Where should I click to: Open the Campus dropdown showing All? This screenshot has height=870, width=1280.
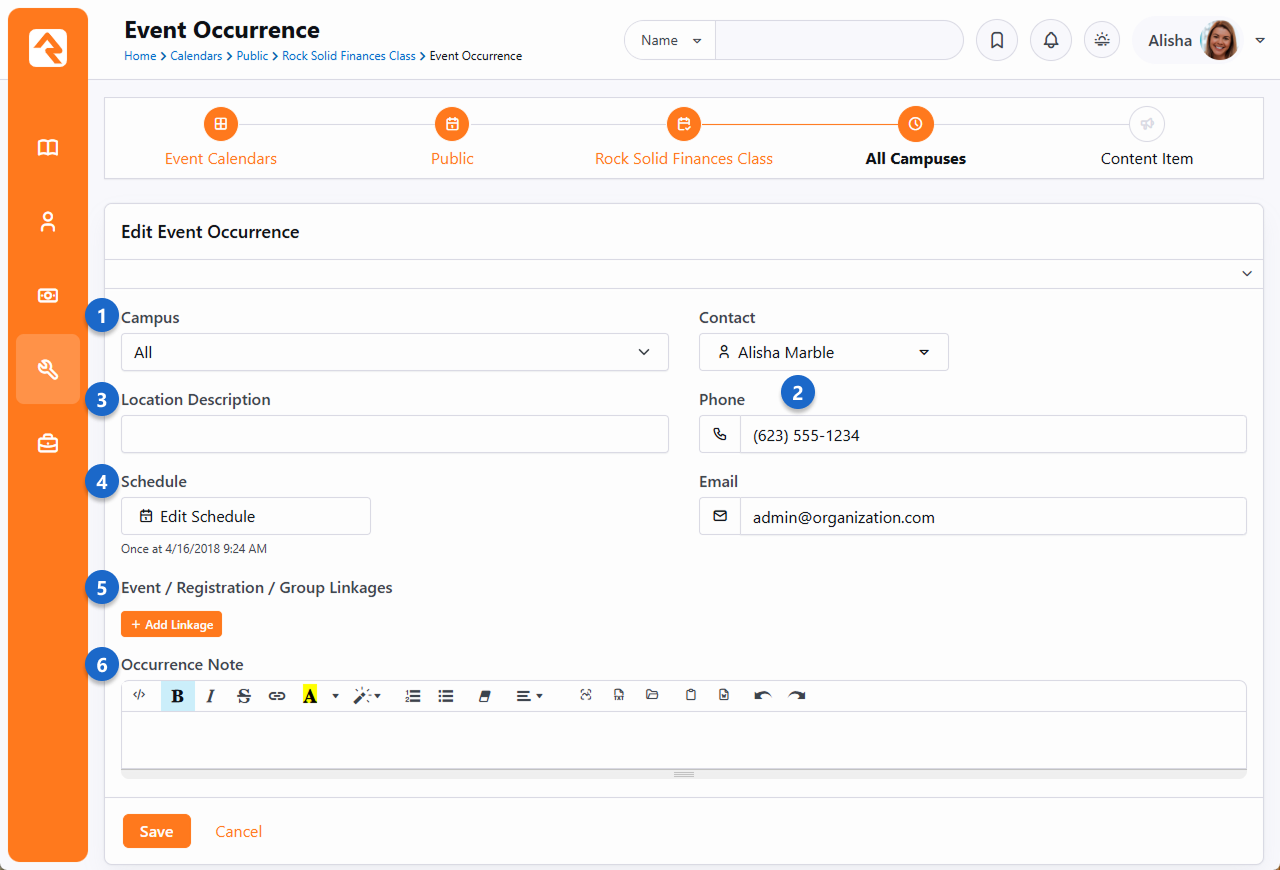click(x=394, y=352)
